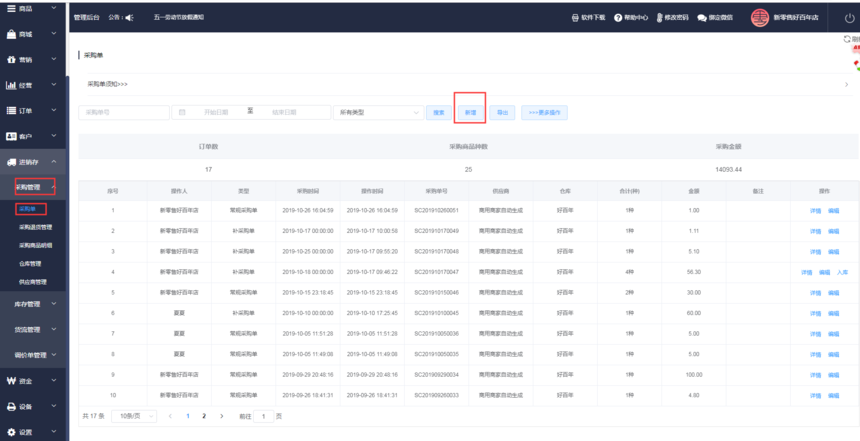Click the store avatar logo in header
The image size is (860, 441).
760,17
